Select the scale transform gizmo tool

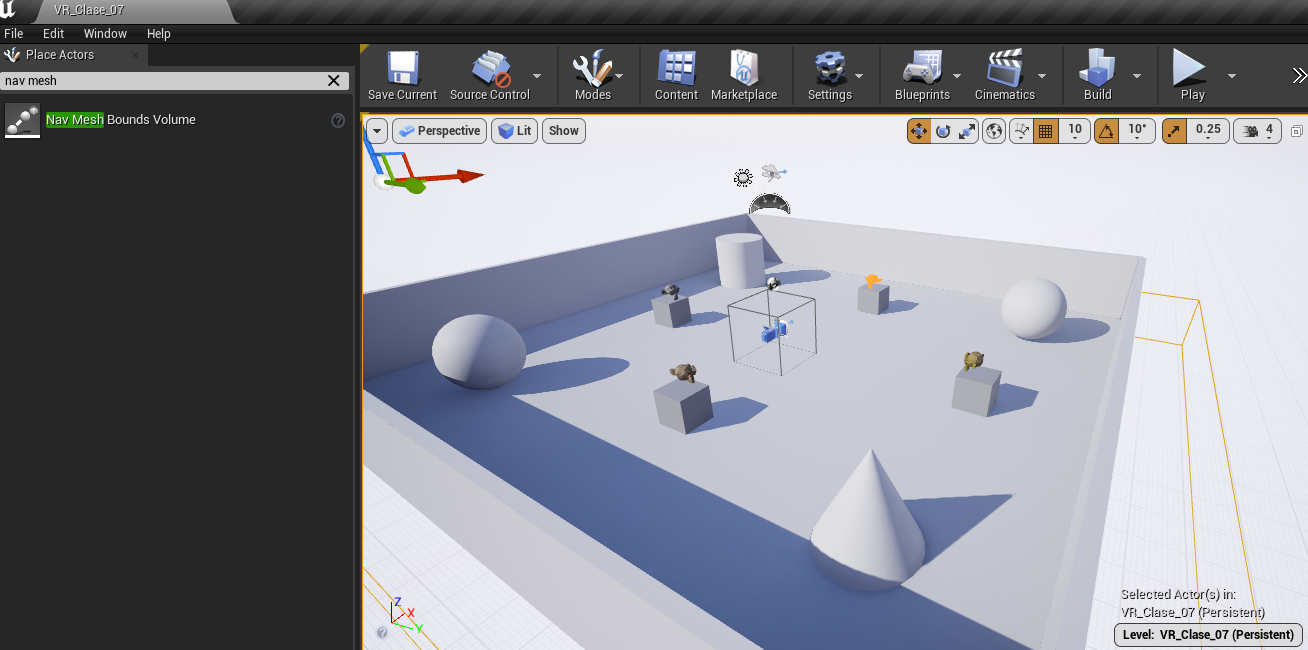pos(967,131)
